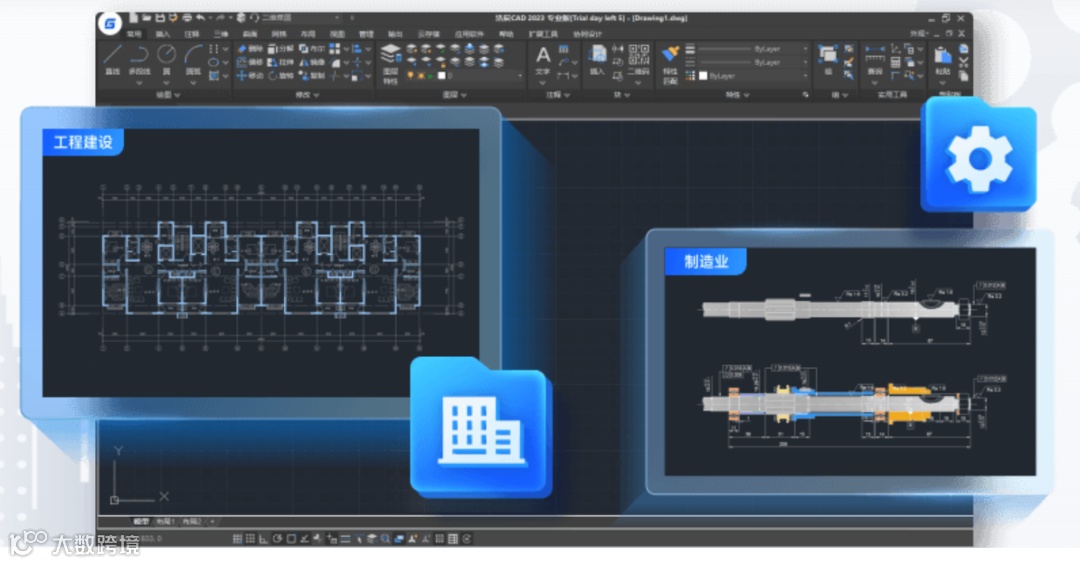1080x564 pixels.
Task: Click the Erase (删除) tool
Action: click(251, 49)
